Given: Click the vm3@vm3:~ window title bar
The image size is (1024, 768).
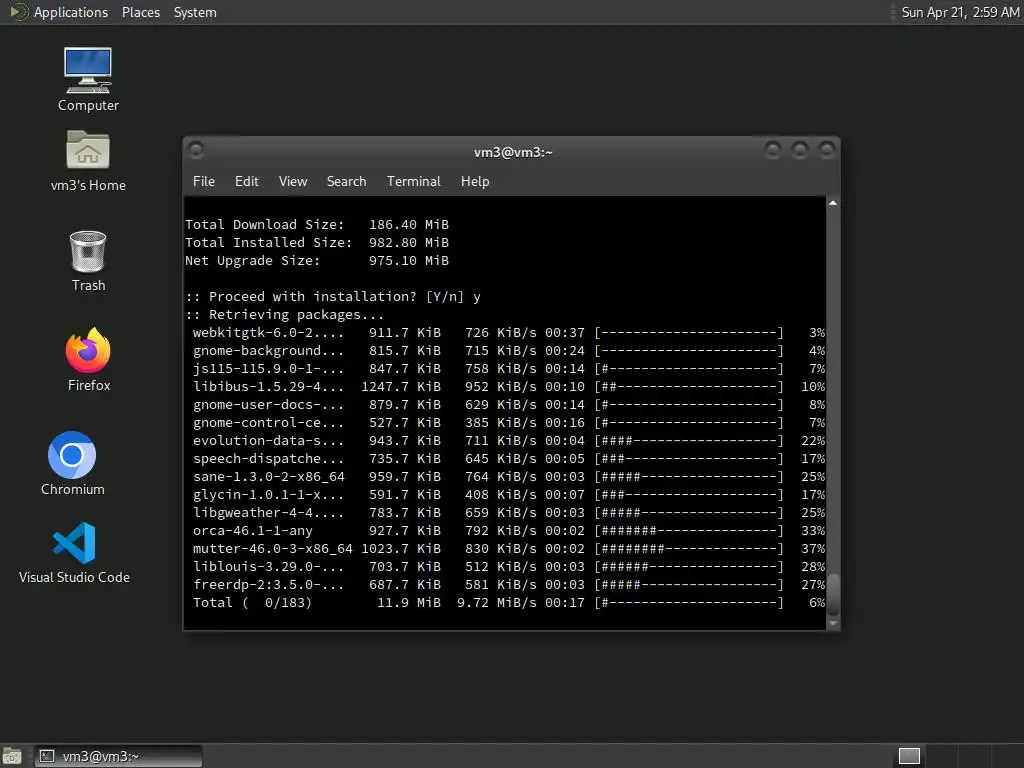Looking at the screenshot, I should [x=513, y=152].
